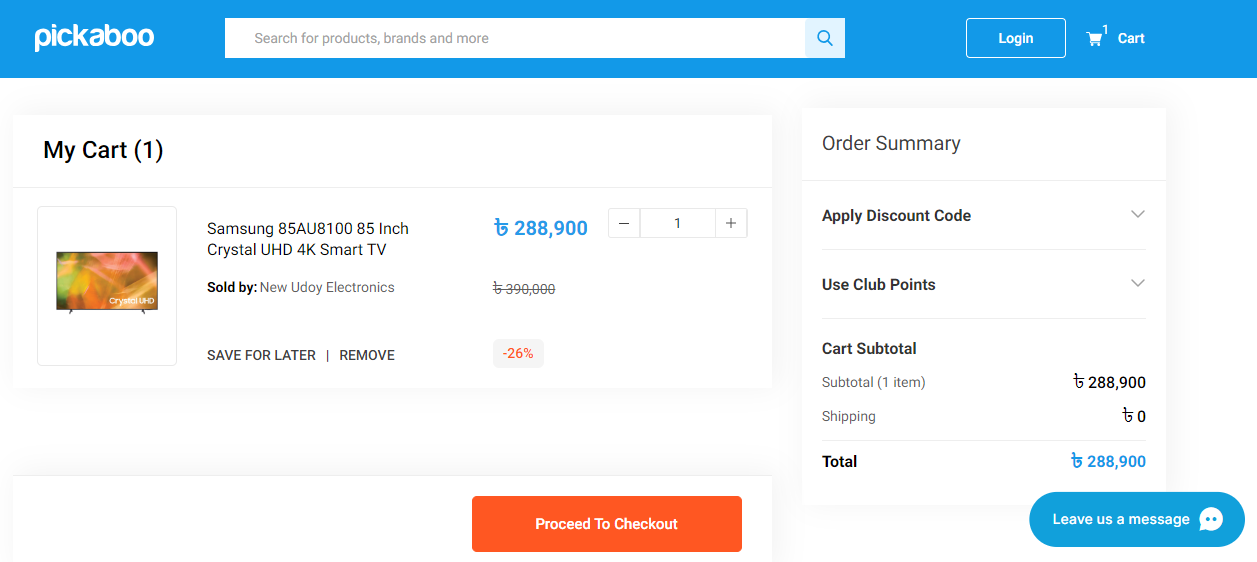The width and height of the screenshot is (1257, 562).
Task: Visit seller New Udoy Electronics
Action: click(327, 287)
